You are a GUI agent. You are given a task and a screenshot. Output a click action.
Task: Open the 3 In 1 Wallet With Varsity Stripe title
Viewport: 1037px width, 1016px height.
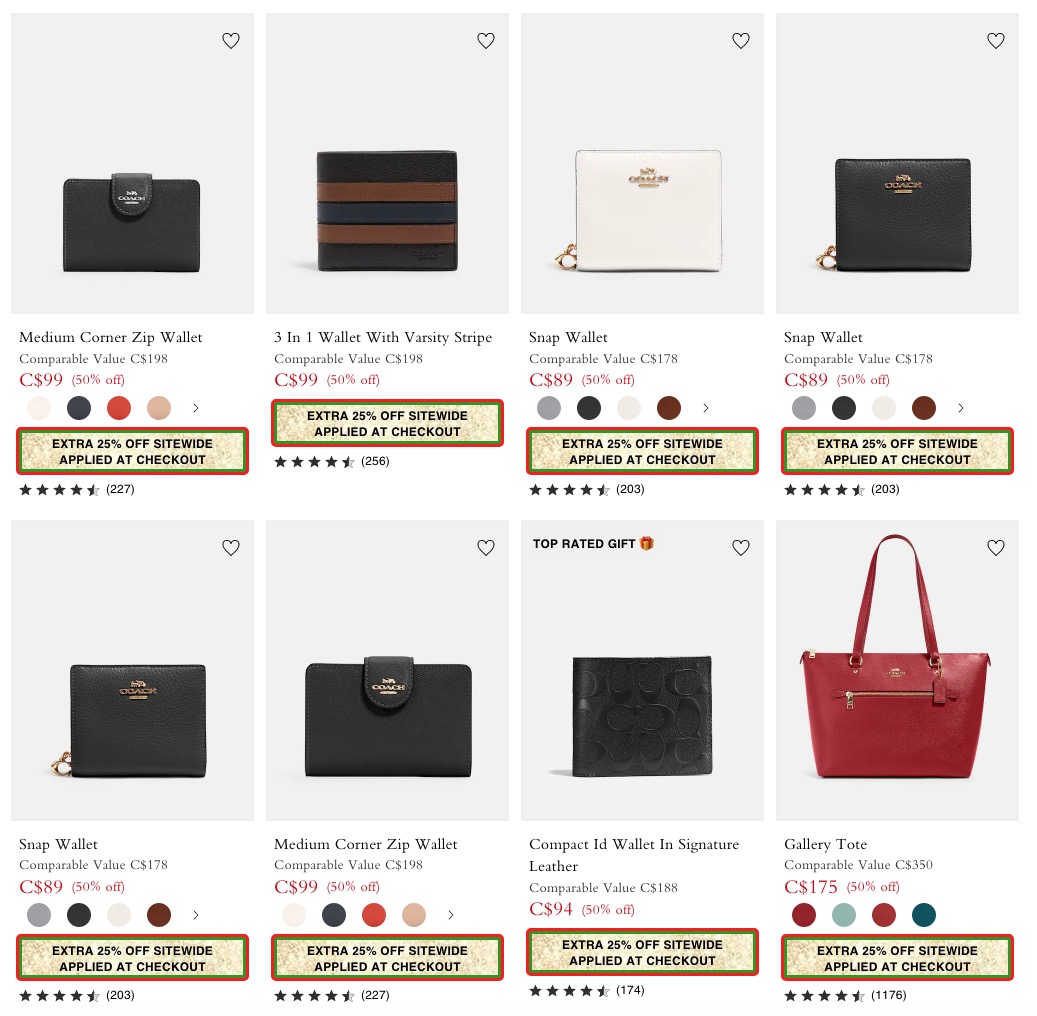(x=383, y=337)
